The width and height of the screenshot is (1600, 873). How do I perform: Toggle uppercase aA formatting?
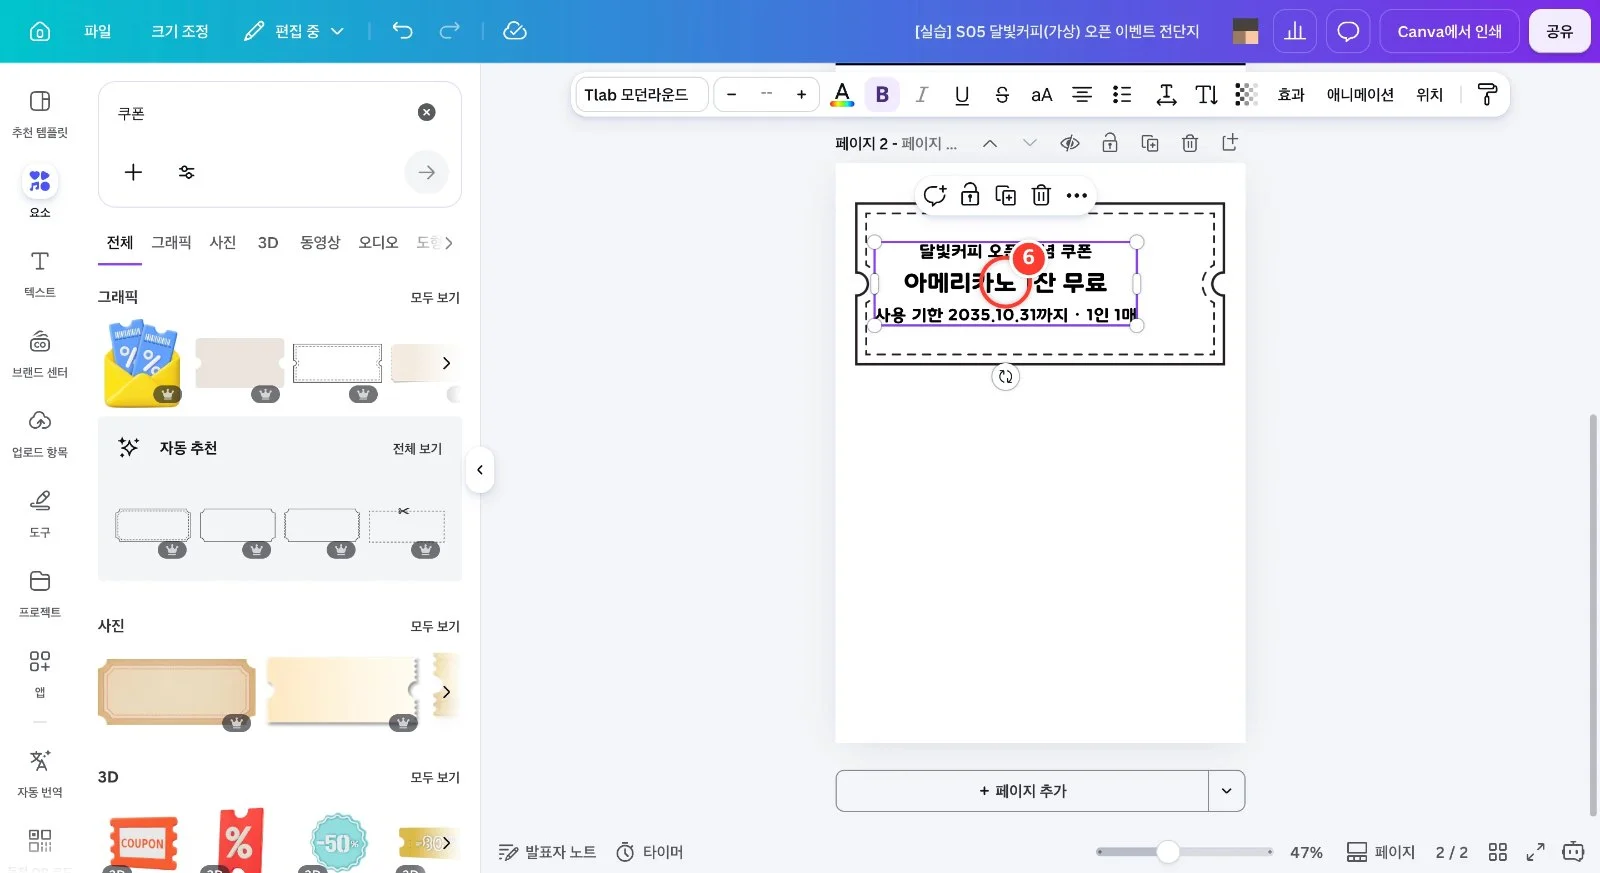click(x=1042, y=94)
